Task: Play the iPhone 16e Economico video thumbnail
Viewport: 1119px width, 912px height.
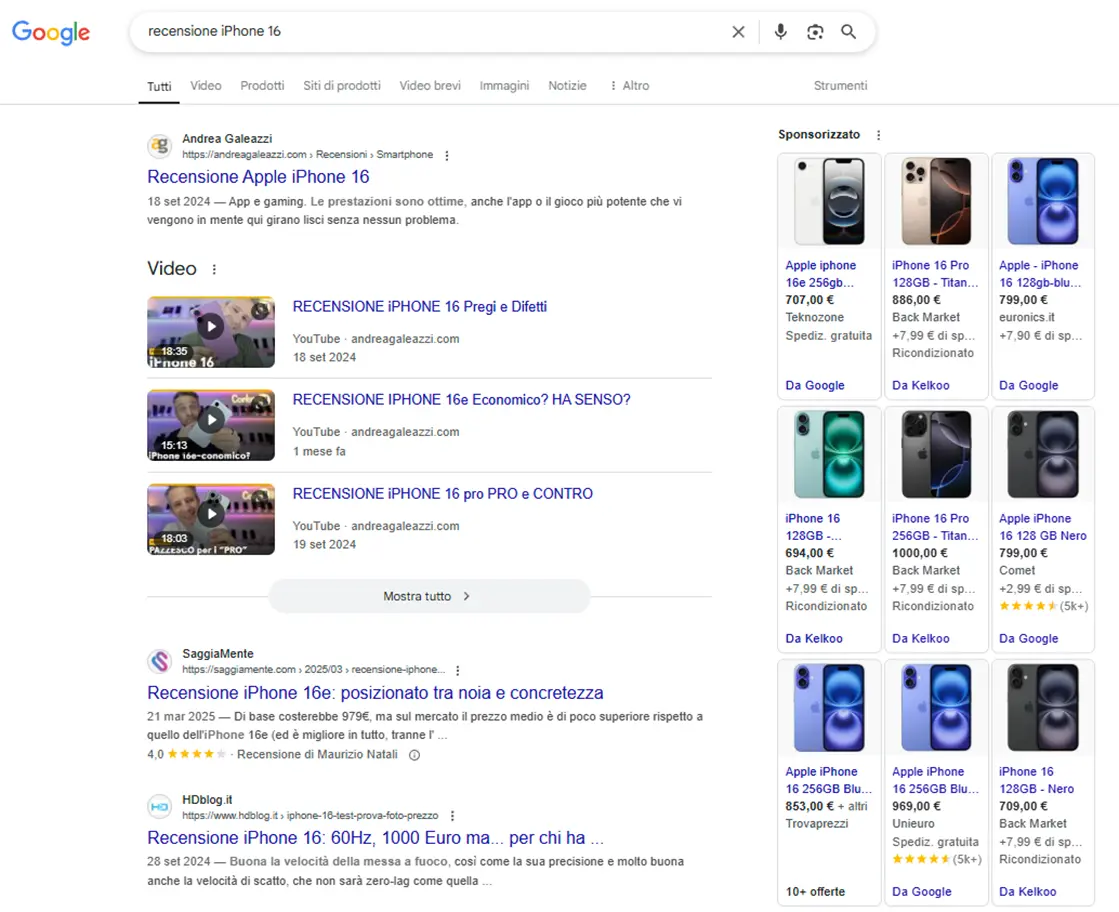Action: tap(211, 425)
